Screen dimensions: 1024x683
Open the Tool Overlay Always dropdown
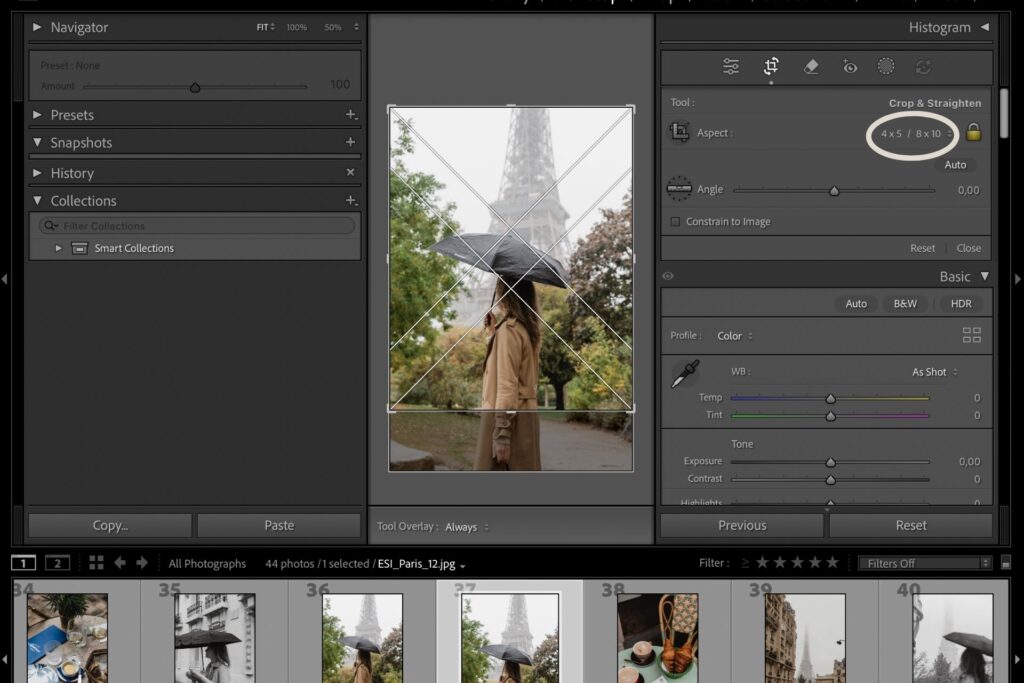467,527
